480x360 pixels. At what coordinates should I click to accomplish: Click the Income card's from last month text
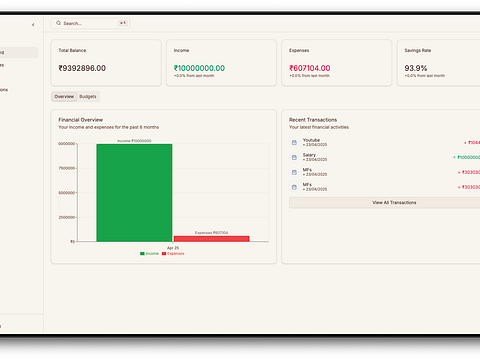(194, 76)
